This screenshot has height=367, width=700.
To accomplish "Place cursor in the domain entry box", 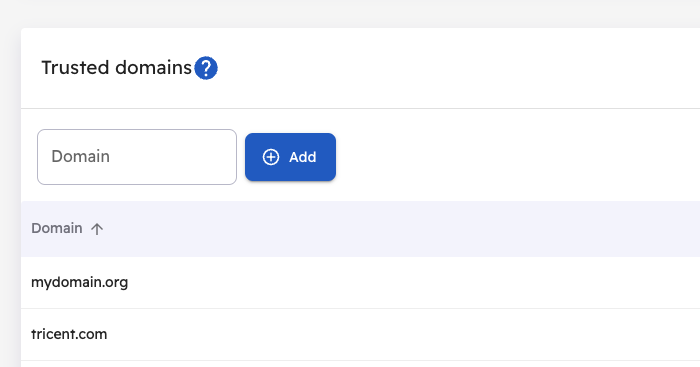I will coord(137,157).
